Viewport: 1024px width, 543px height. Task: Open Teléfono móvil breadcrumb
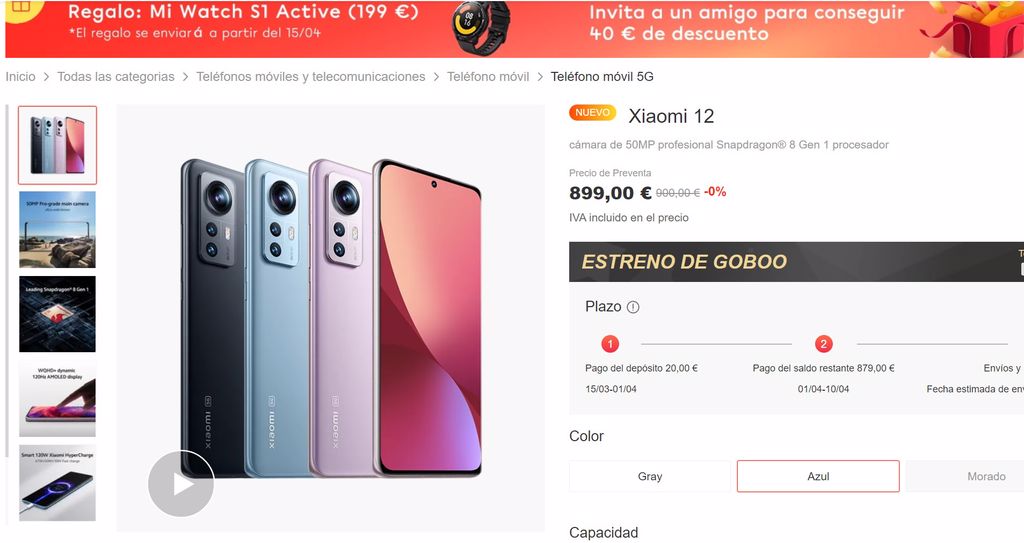488,76
